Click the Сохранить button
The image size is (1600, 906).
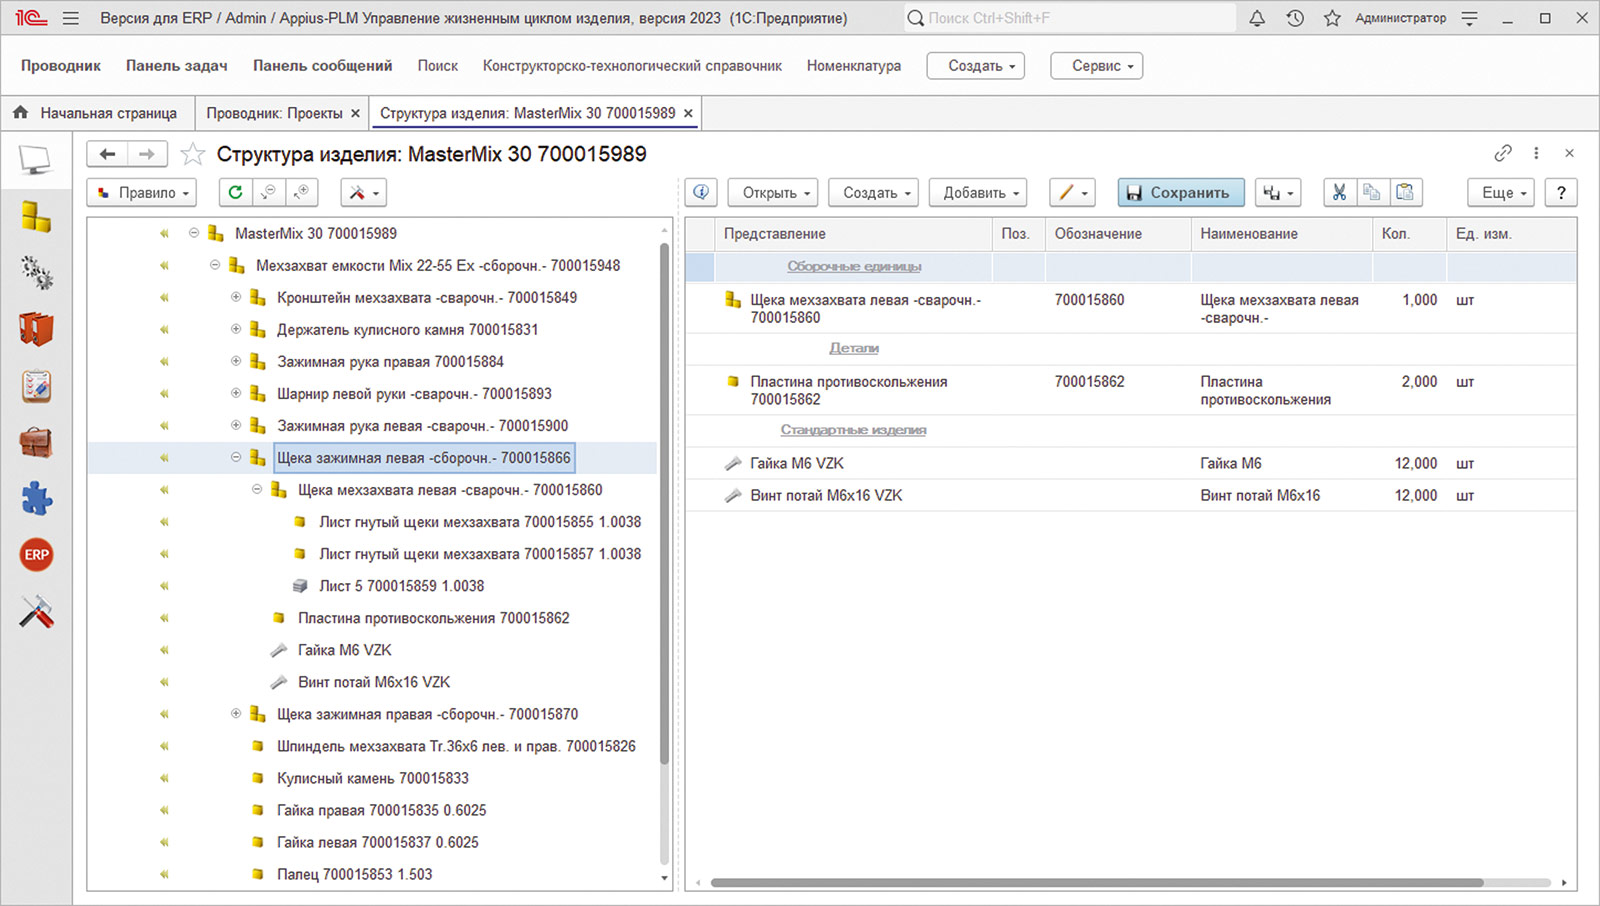(x=1181, y=192)
